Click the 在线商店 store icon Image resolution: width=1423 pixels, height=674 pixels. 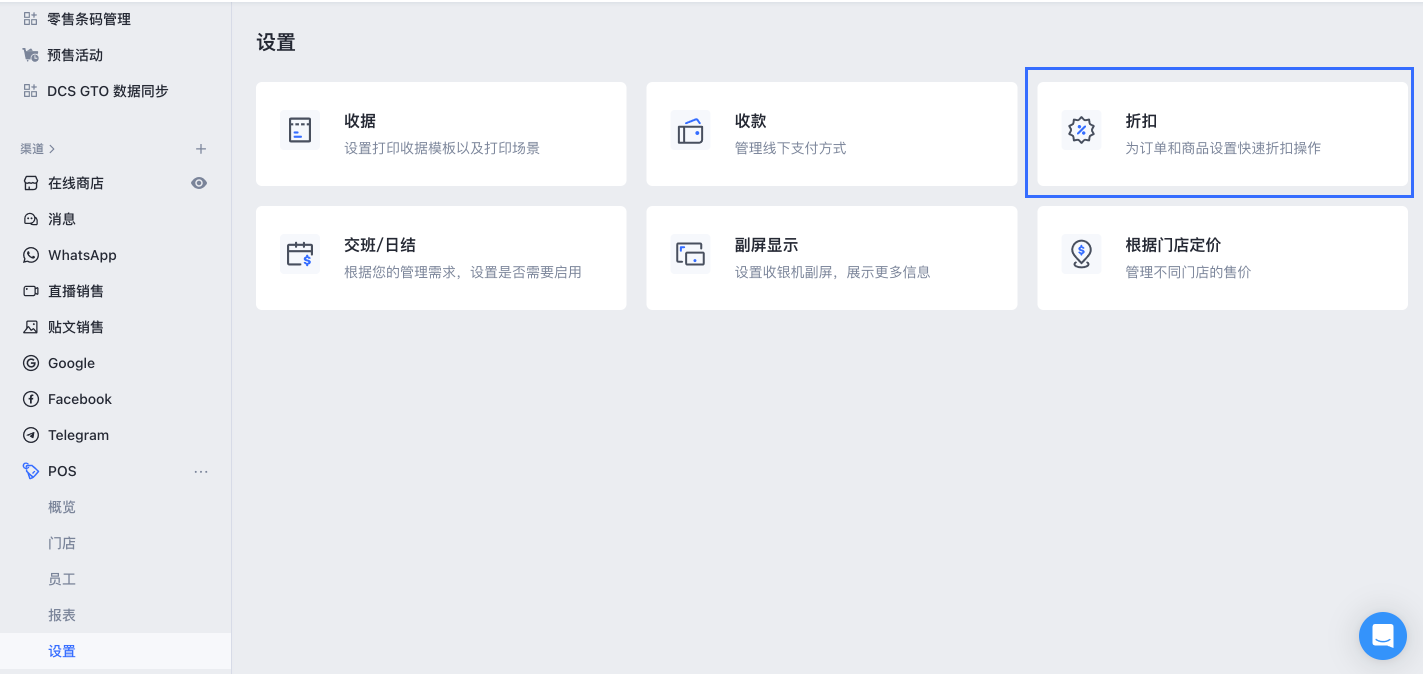[x=30, y=183]
